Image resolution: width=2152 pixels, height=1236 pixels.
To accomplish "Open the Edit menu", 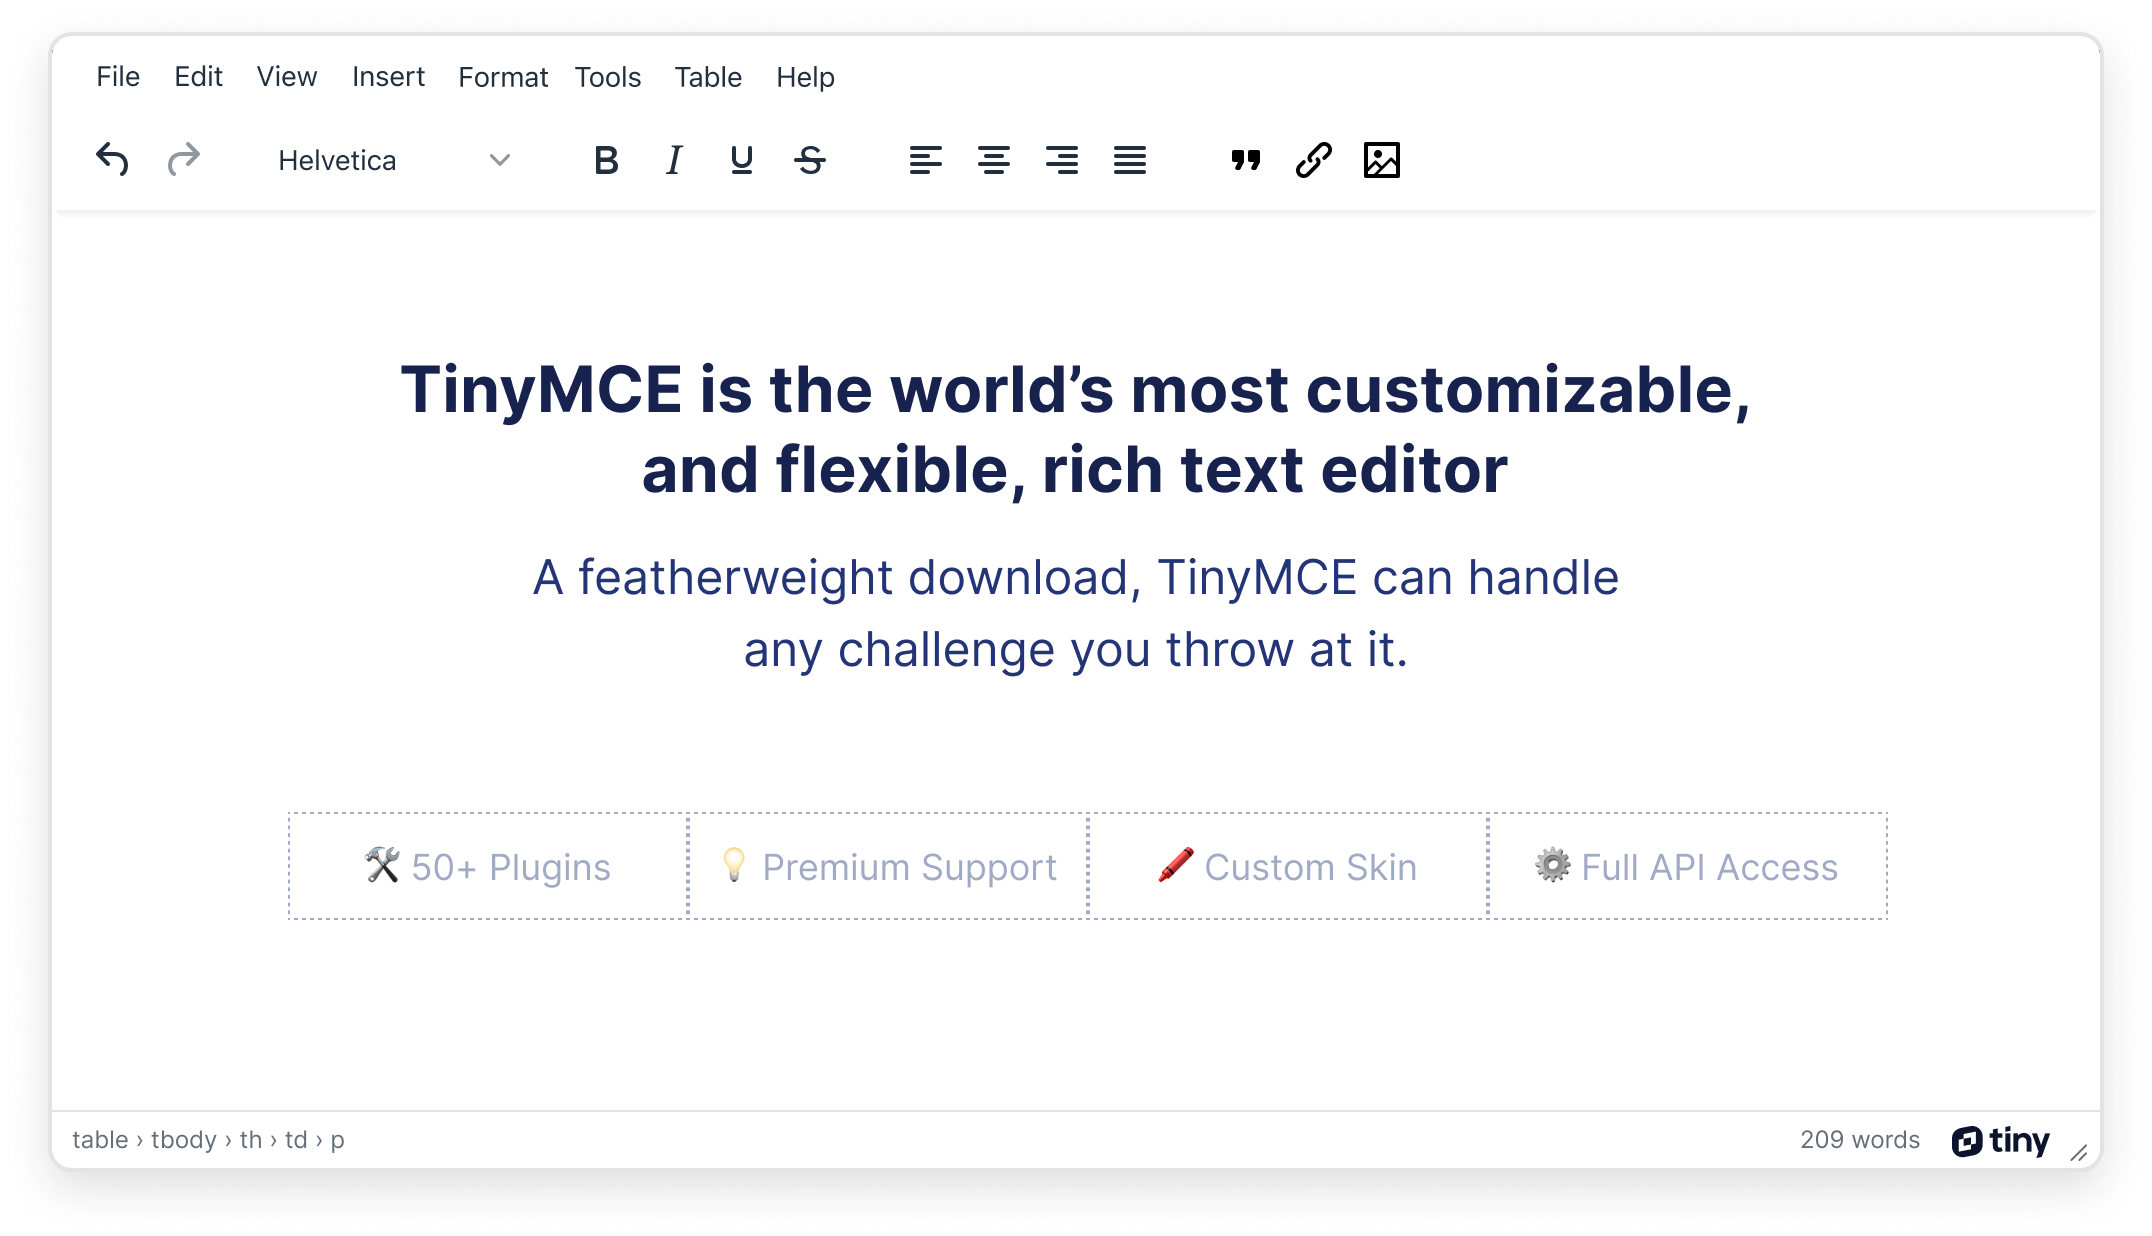I will coord(198,77).
